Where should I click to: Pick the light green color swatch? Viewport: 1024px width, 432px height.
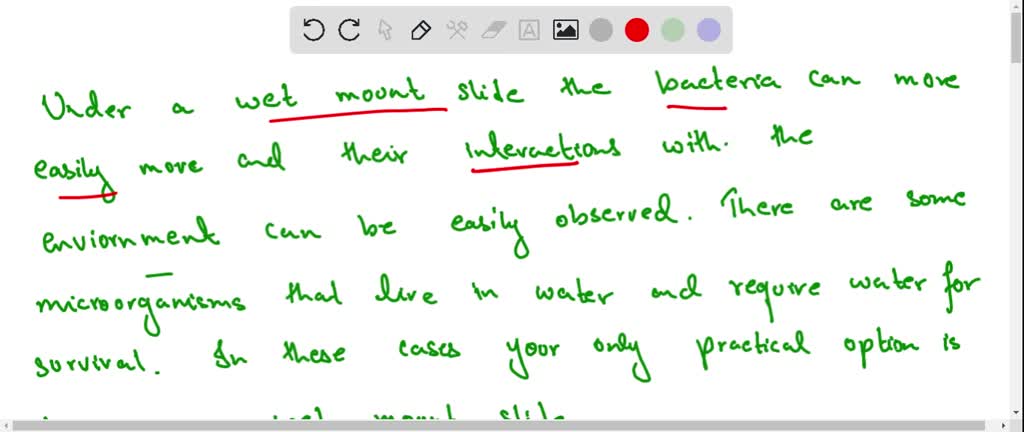pos(673,30)
